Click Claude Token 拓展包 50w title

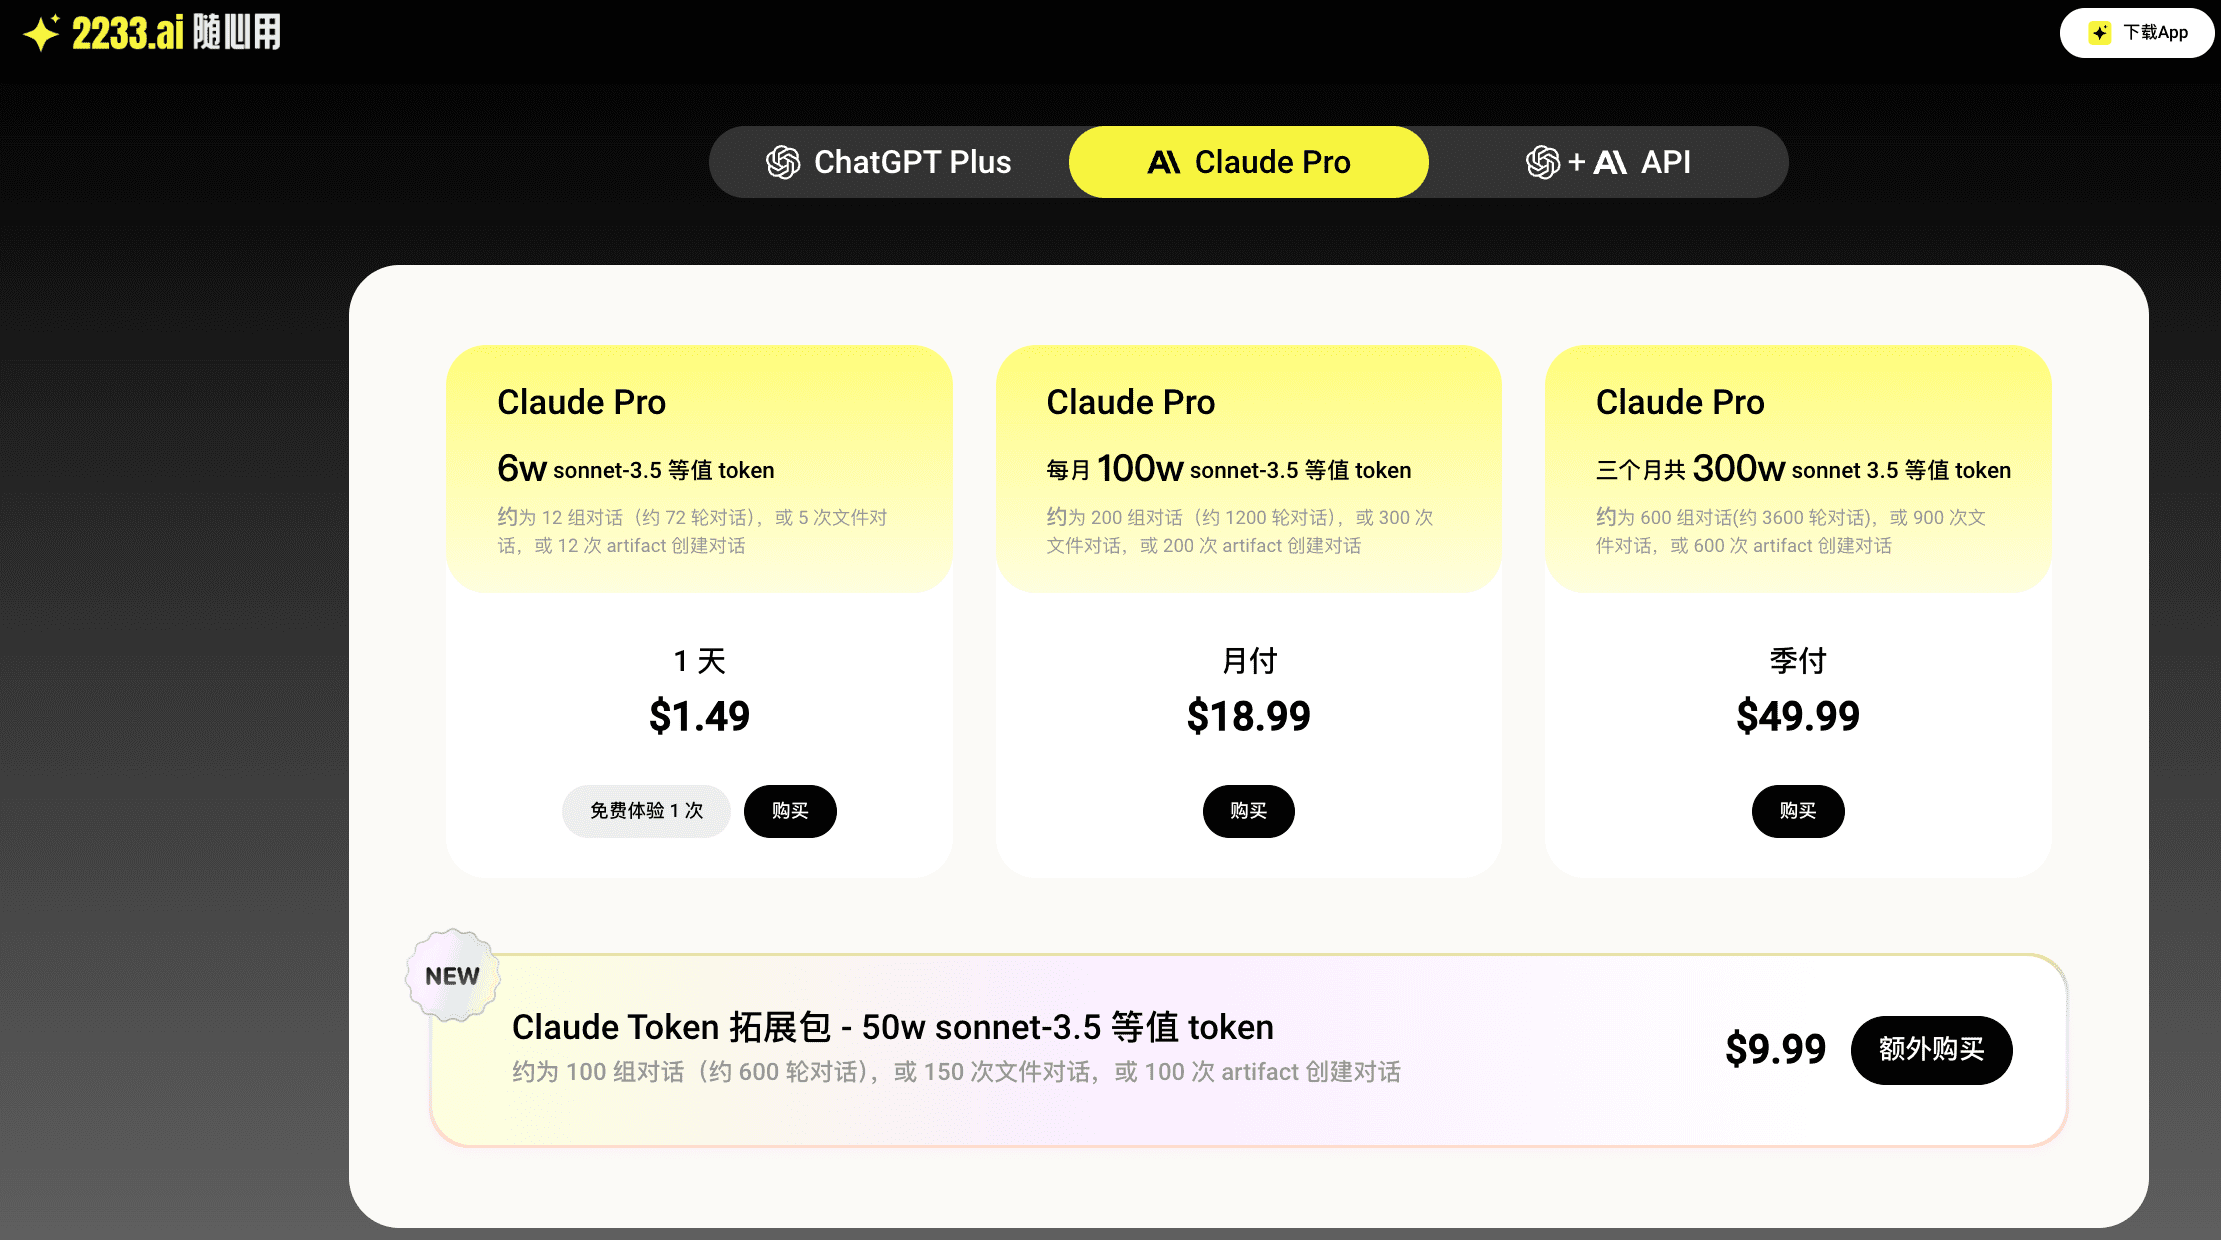point(893,1027)
